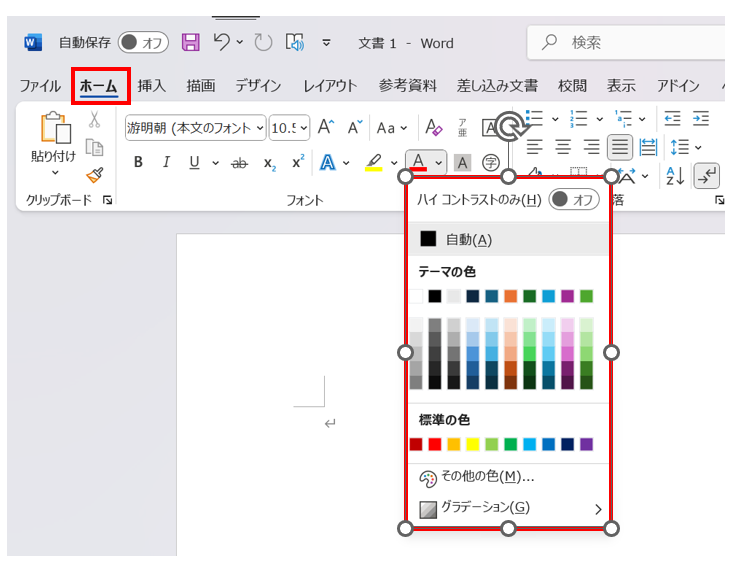
Task: Apply Subscript formatting
Action: click(269, 163)
